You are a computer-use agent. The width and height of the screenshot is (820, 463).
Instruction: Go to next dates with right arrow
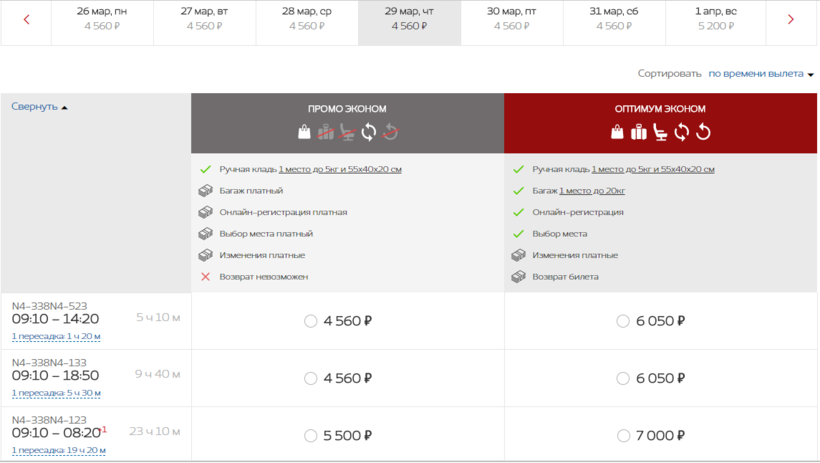click(x=791, y=20)
